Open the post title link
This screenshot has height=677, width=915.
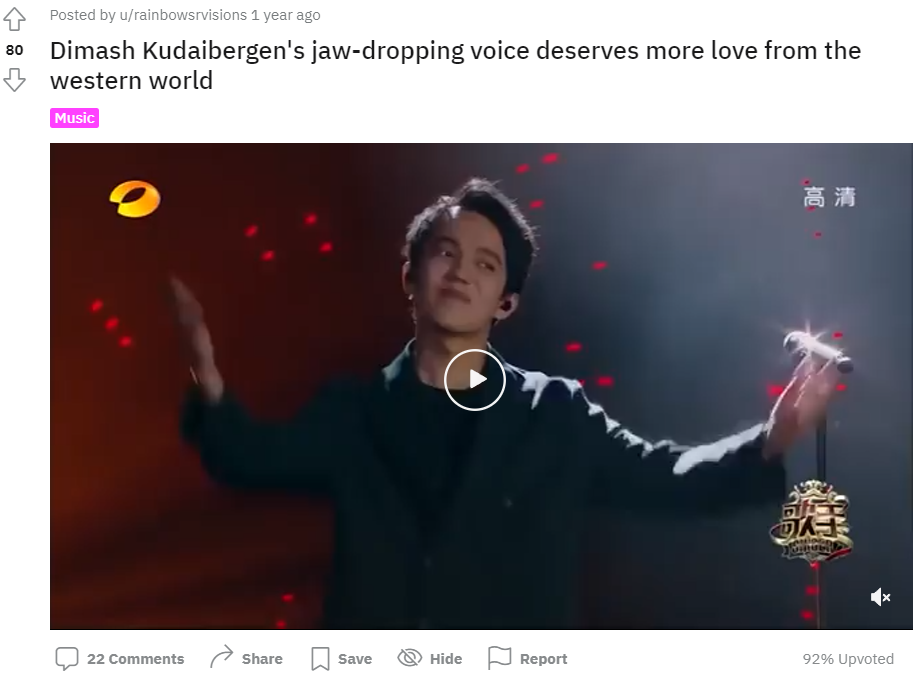coord(455,65)
